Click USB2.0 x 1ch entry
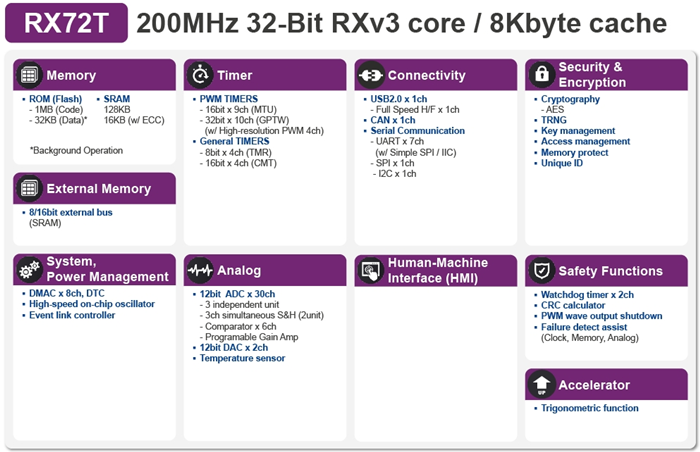Image resolution: width=700 pixels, height=452 pixels. [x=399, y=99]
